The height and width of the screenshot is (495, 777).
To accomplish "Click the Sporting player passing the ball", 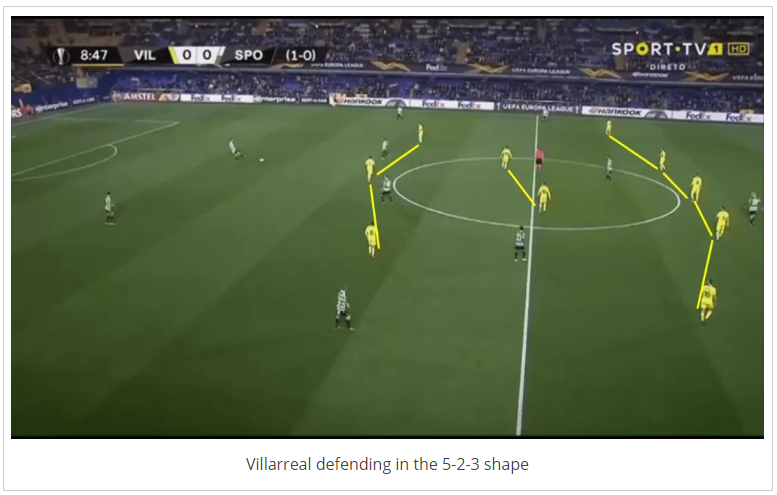I will coord(234,149).
